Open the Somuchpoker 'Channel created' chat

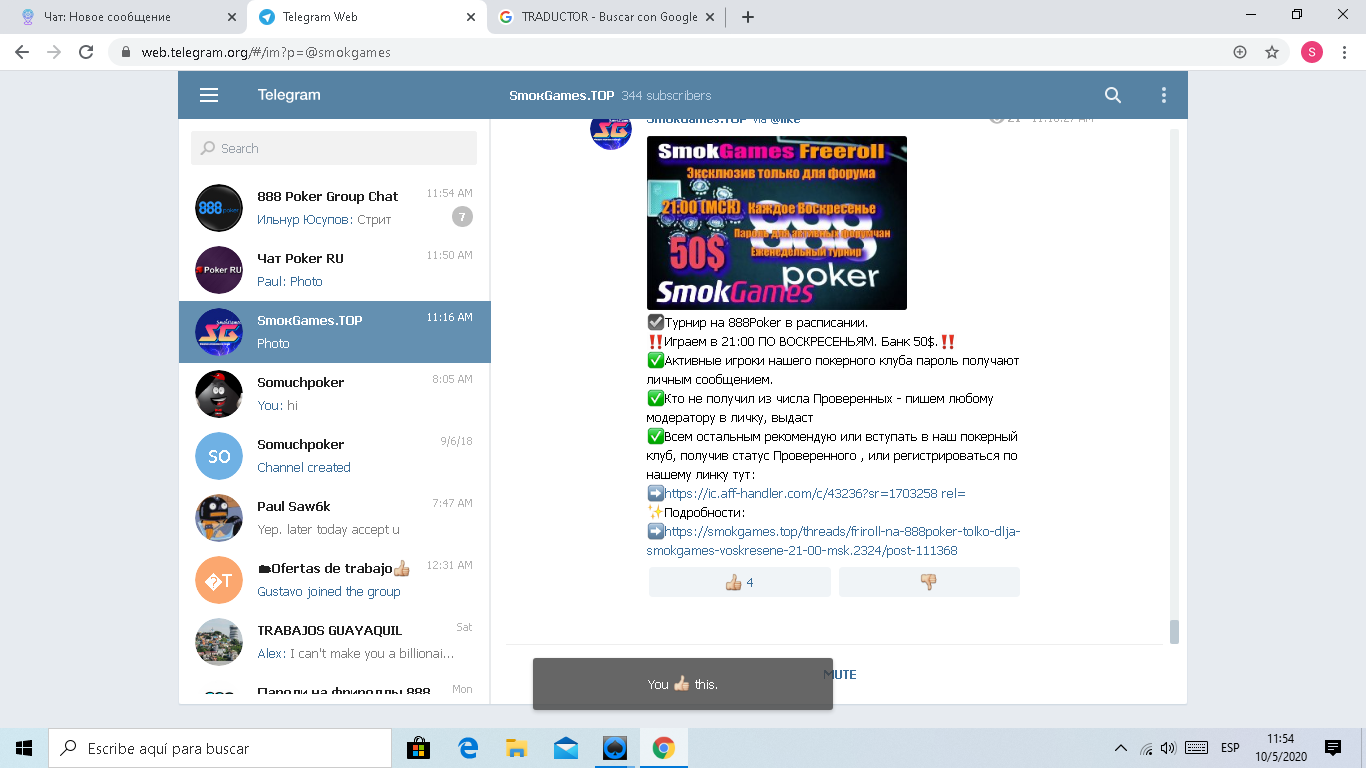click(x=335, y=456)
